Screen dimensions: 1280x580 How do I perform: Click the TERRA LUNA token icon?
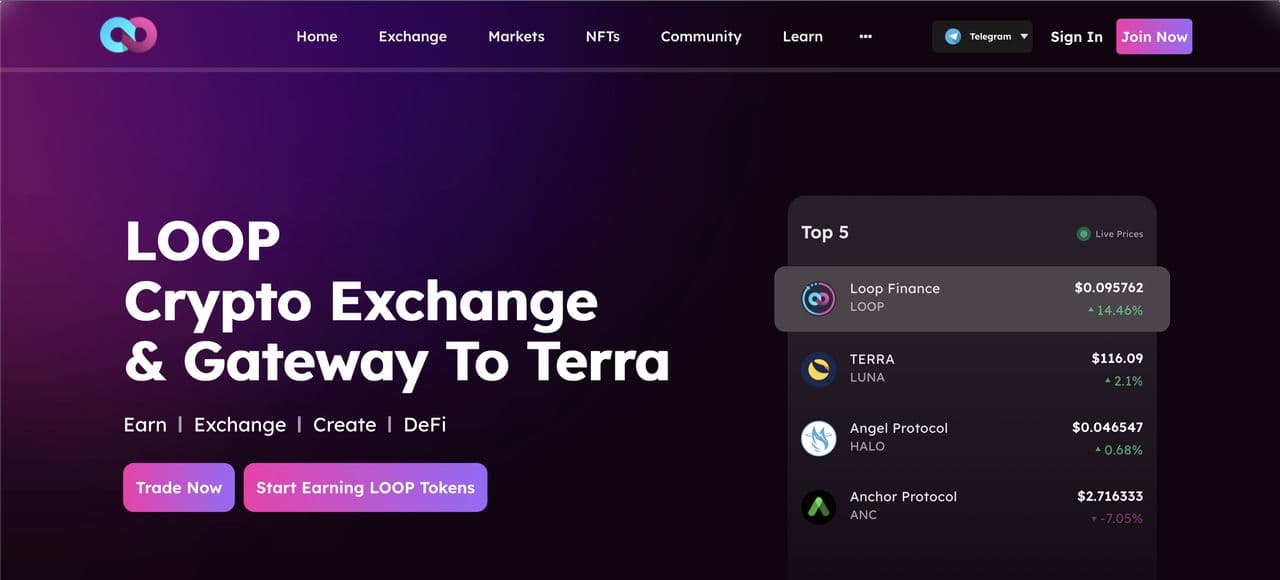[818, 369]
